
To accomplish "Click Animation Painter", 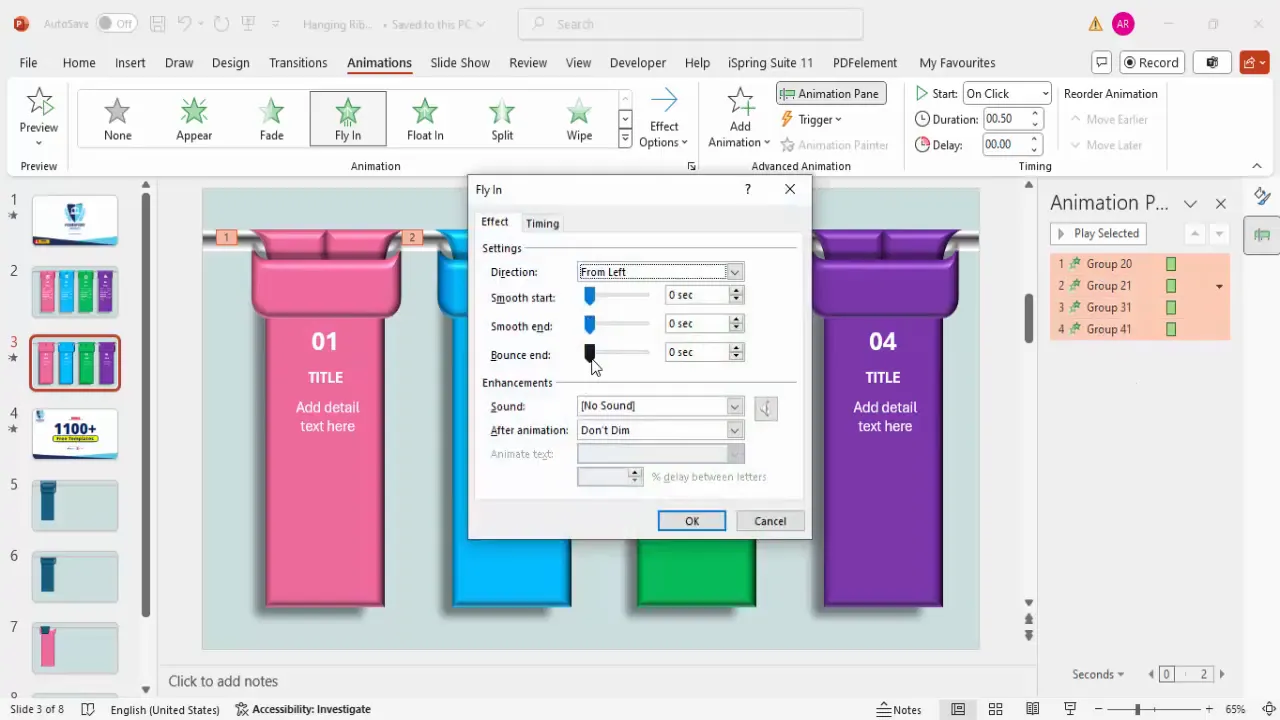I will 834,145.
